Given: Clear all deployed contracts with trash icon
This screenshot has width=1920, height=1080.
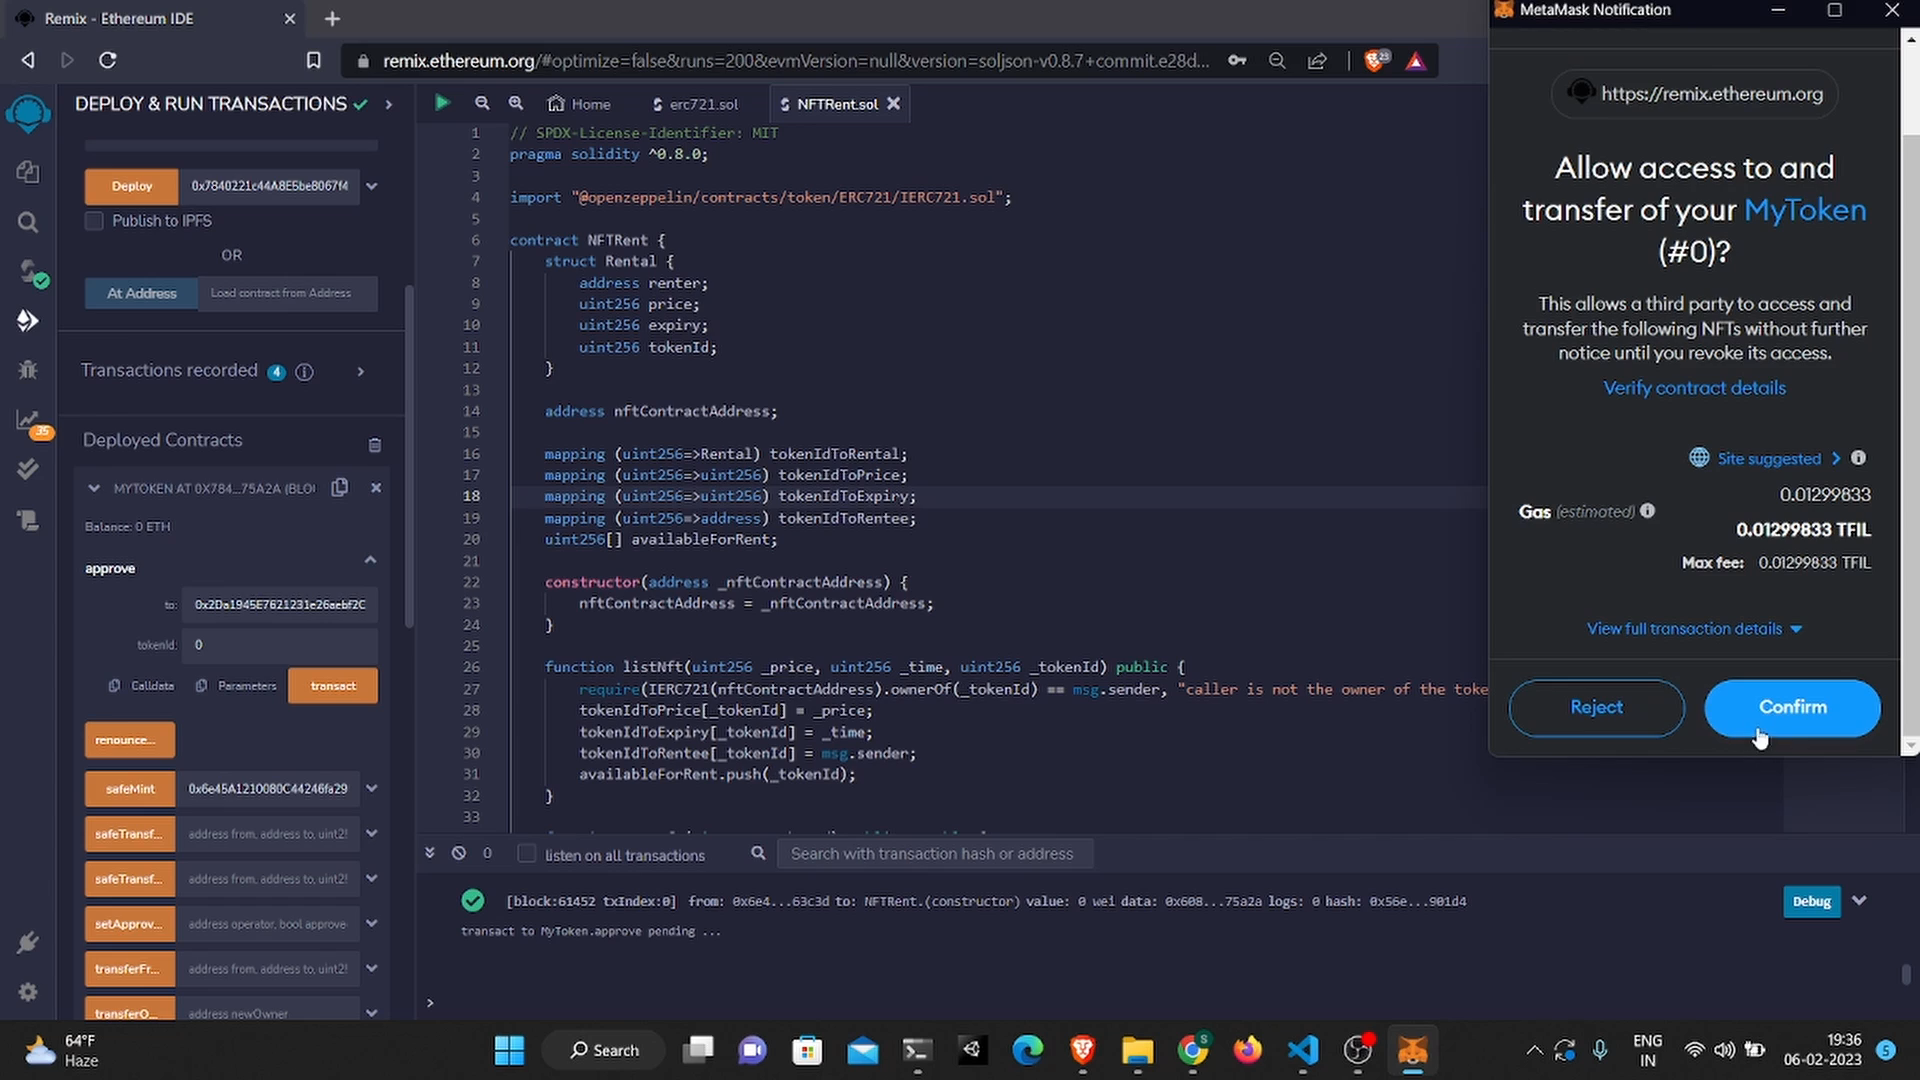Looking at the screenshot, I should click(375, 445).
